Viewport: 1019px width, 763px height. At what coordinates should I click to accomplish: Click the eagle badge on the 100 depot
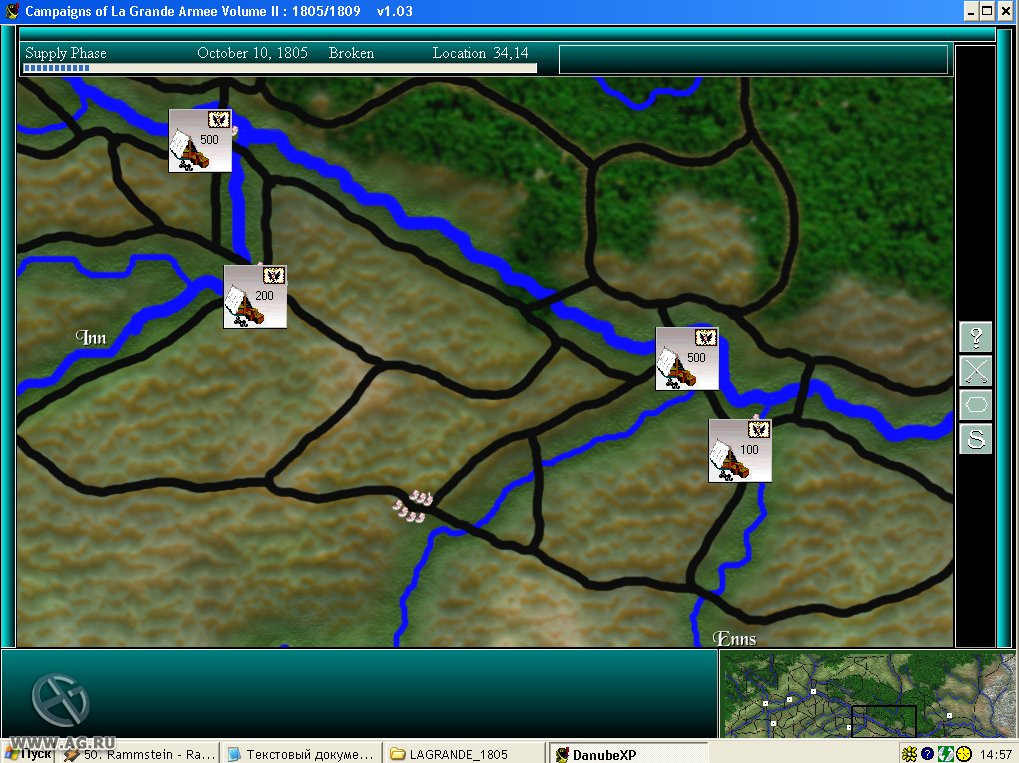pyautogui.click(x=759, y=430)
